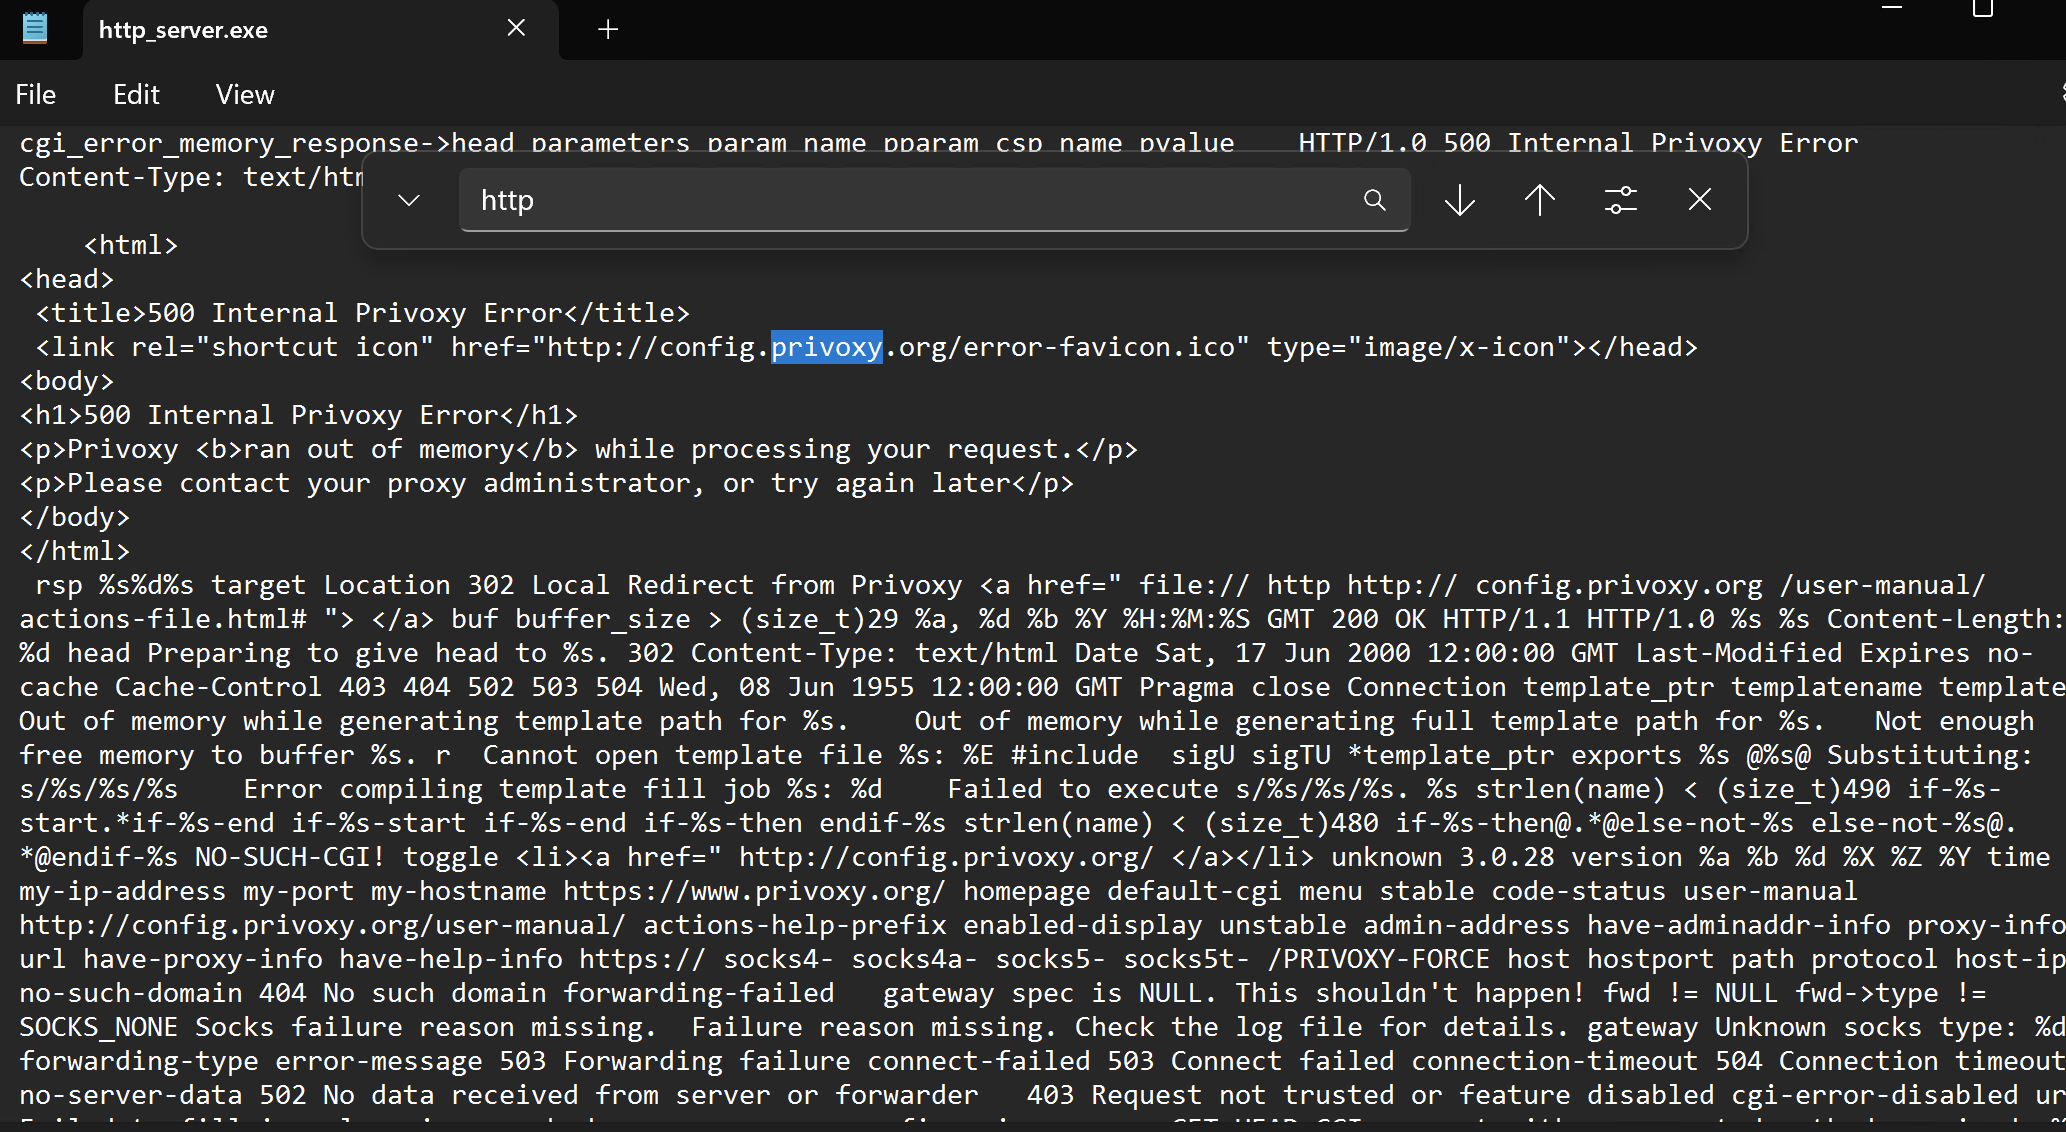Minimize the Notepad window
The height and width of the screenshot is (1132, 2066).
point(1892,8)
